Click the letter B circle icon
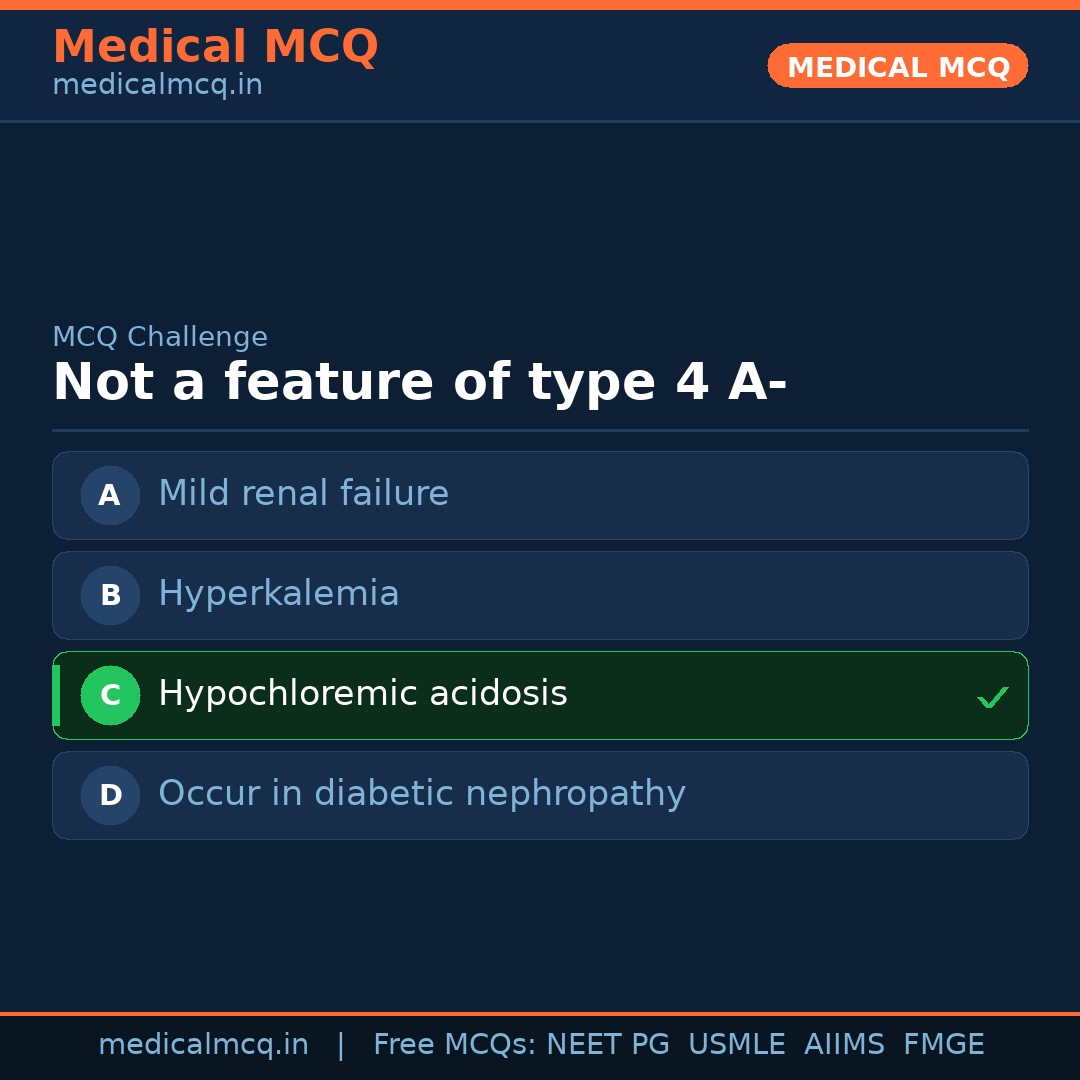Viewport: 1080px width, 1080px height. click(x=110, y=595)
